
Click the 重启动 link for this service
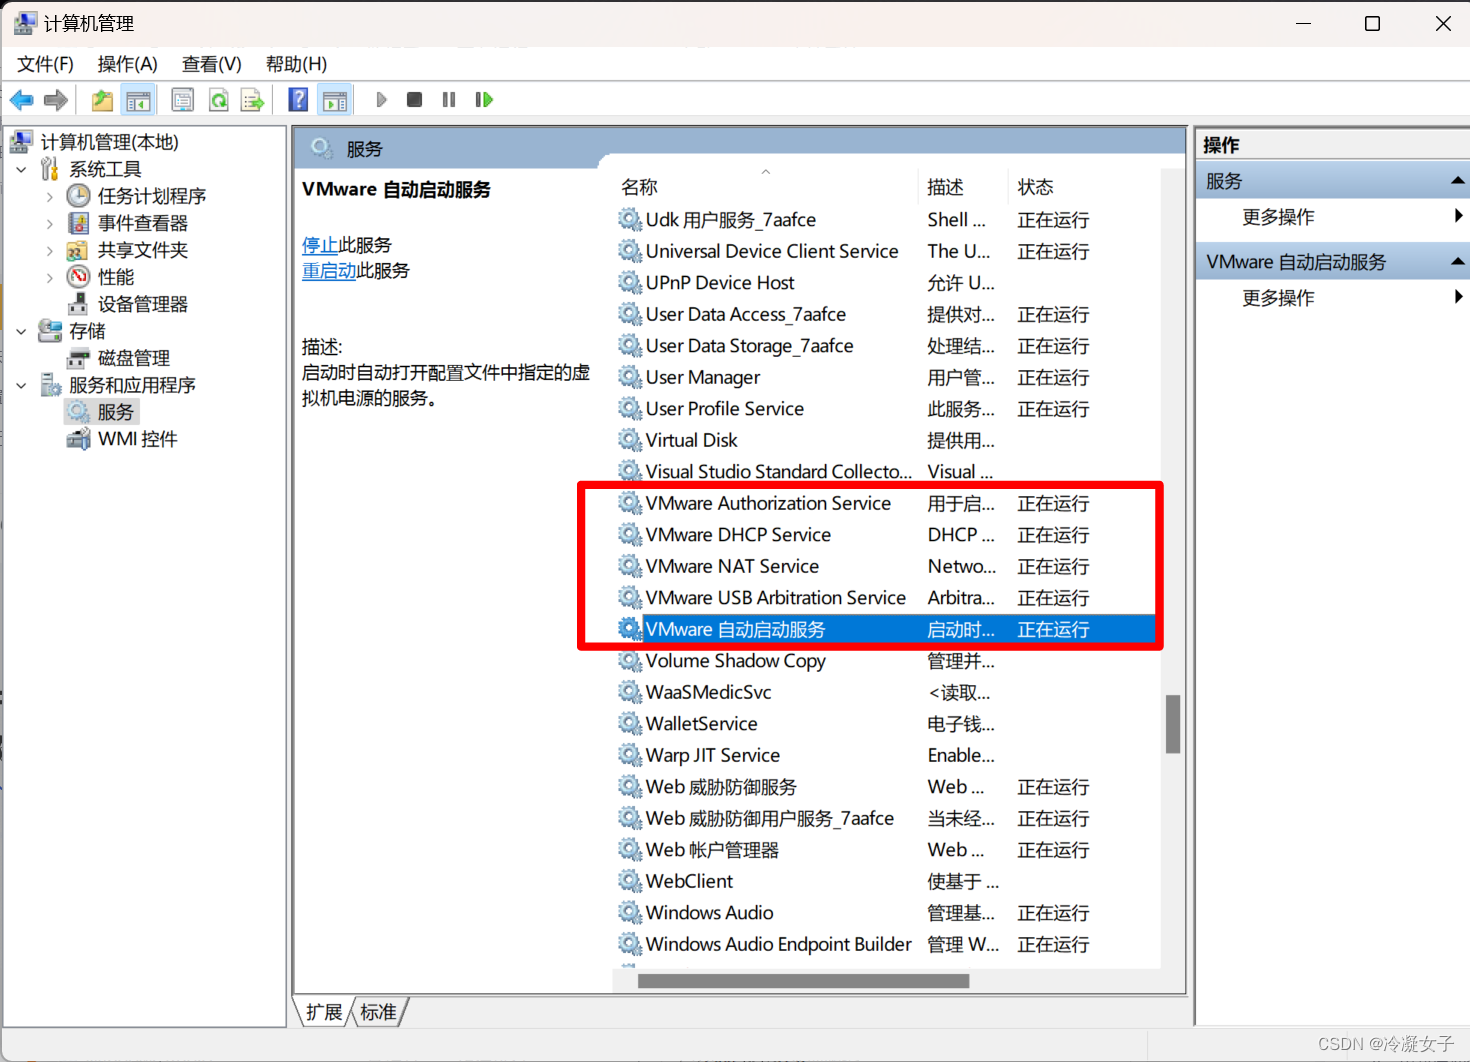(329, 271)
